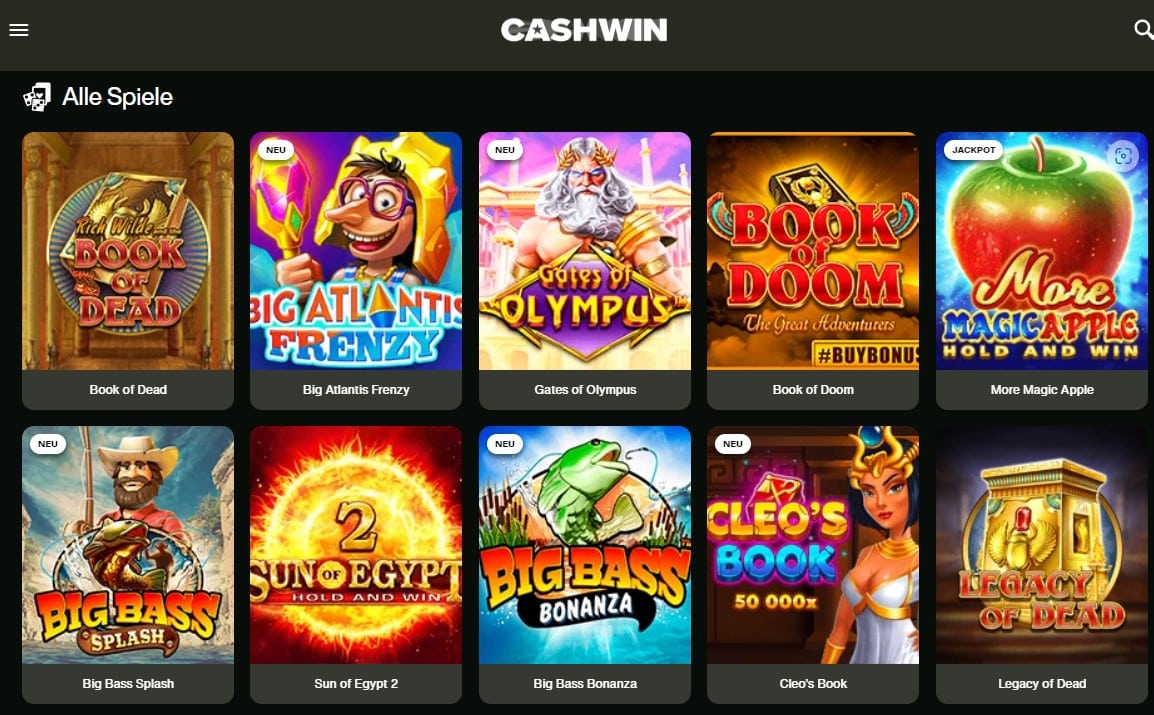This screenshot has height=715, width=1154.
Task: Click the Big Bass Splash title label
Action: pyautogui.click(x=128, y=683)
